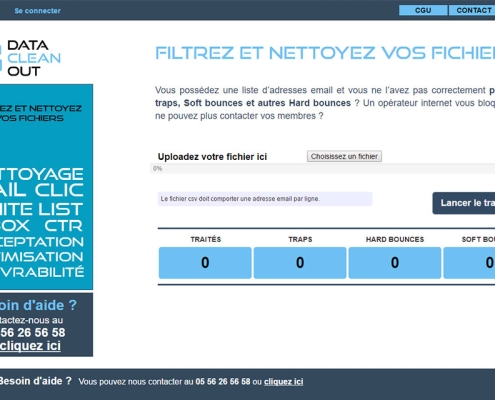Click the blue sidebar banner with Nettoyage text

tap(46, 187)
